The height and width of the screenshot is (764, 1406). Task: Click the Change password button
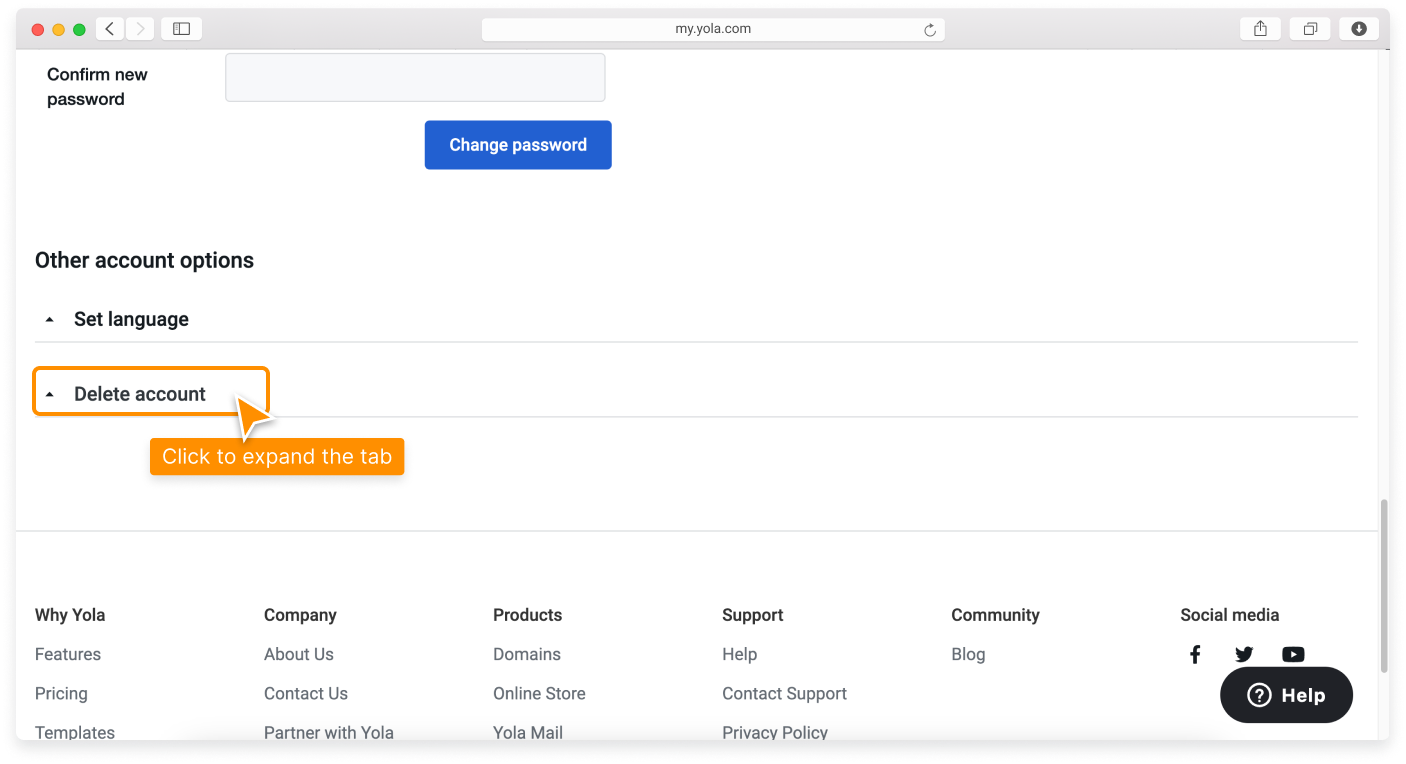point(518,145)
